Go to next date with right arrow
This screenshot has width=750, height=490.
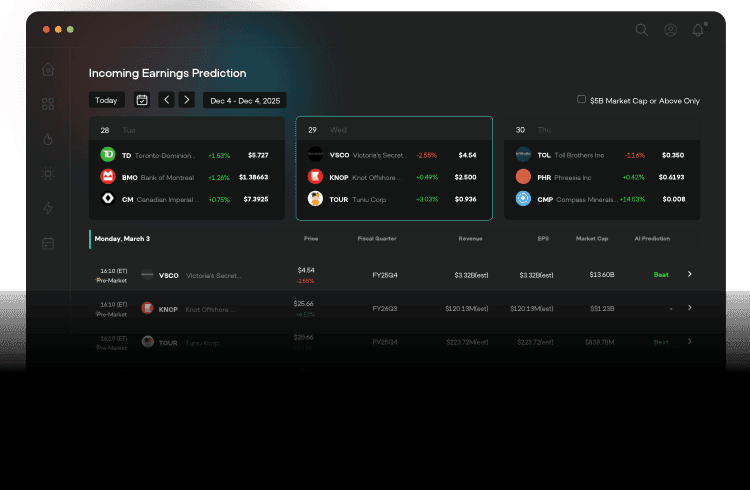(x=187, y=100)
